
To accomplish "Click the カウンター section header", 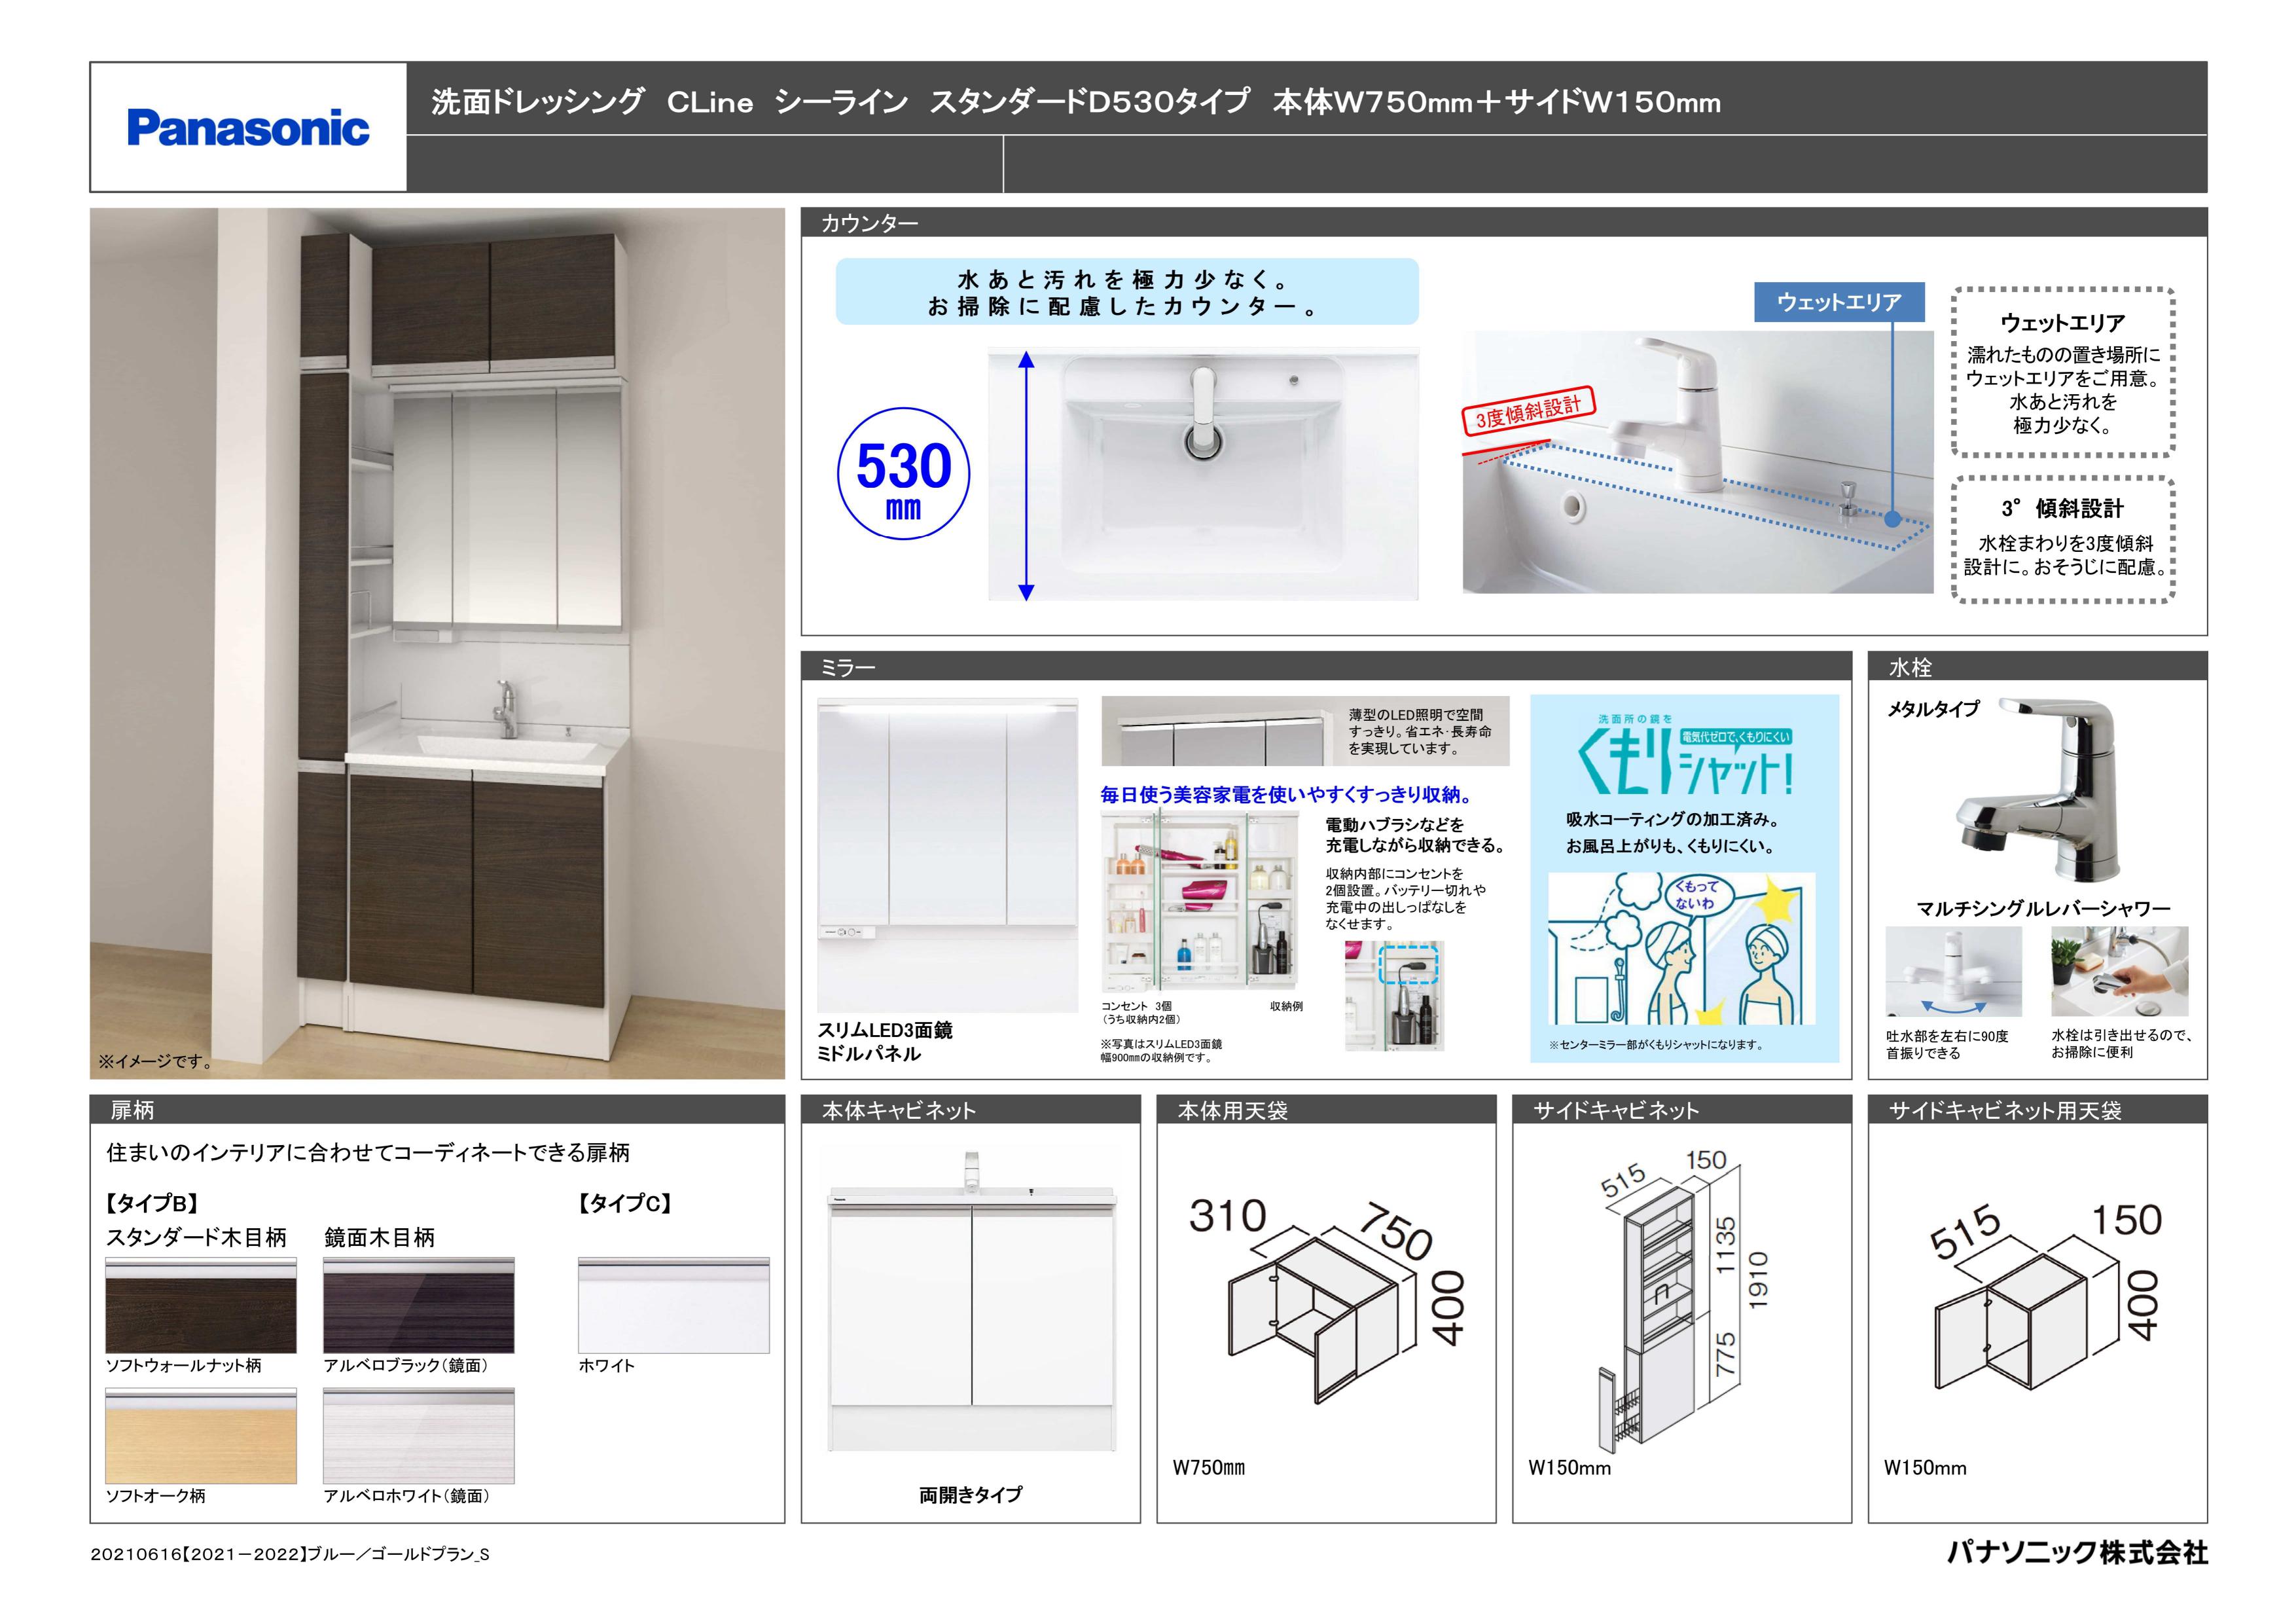I will coord(1504,223).
